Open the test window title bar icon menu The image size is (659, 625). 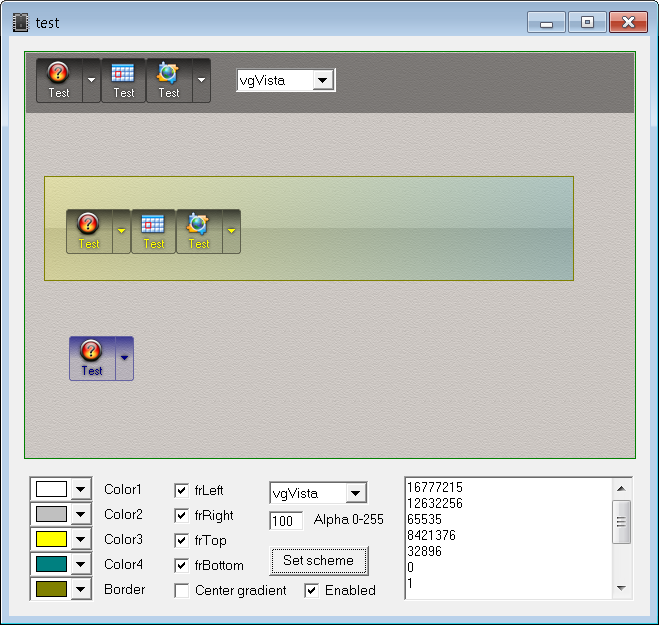pyautogui.click(x=20, y=22)
